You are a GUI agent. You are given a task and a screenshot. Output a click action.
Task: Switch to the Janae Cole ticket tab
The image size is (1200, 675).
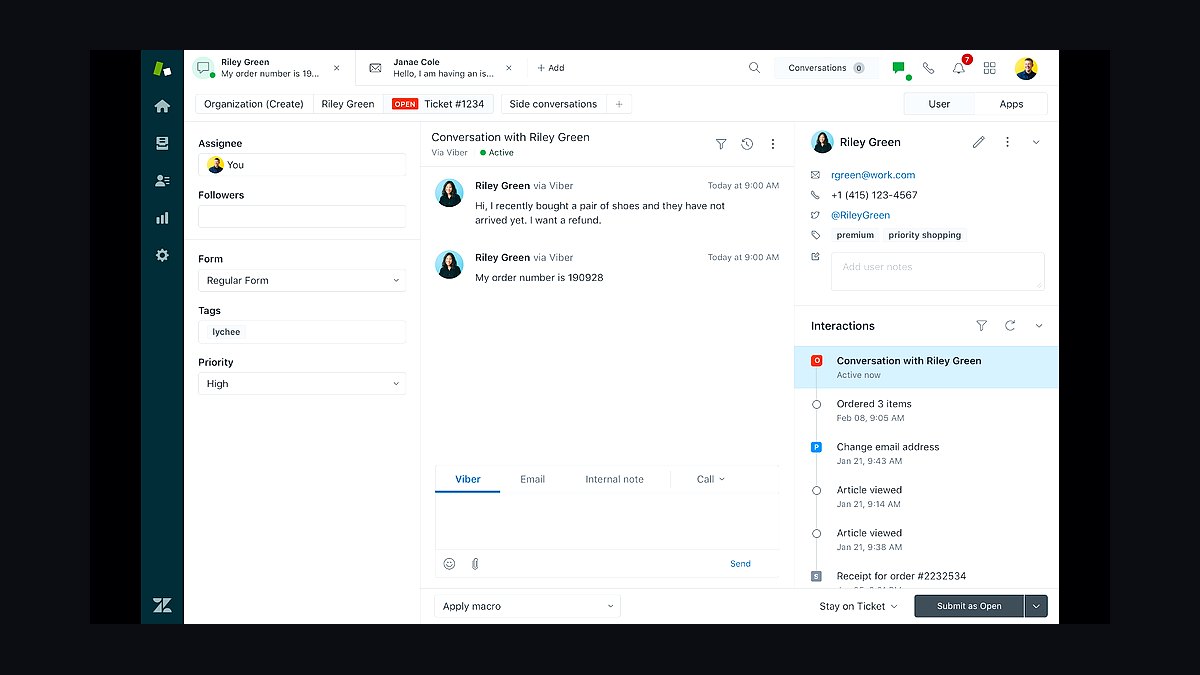point(441,68)
